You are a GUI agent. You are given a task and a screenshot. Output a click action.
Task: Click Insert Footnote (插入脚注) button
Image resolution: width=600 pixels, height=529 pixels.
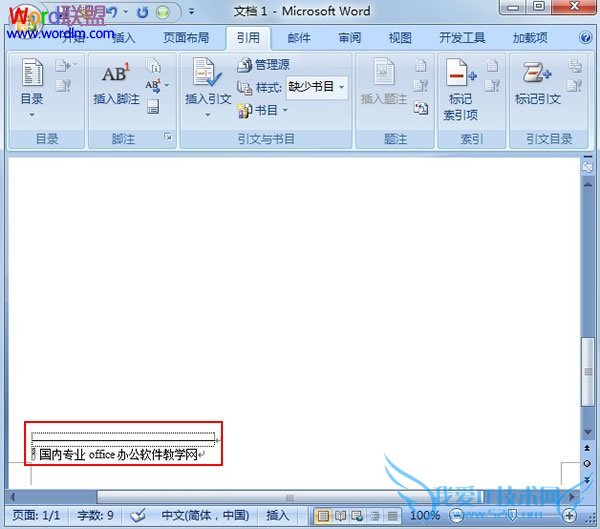[116, 83]
